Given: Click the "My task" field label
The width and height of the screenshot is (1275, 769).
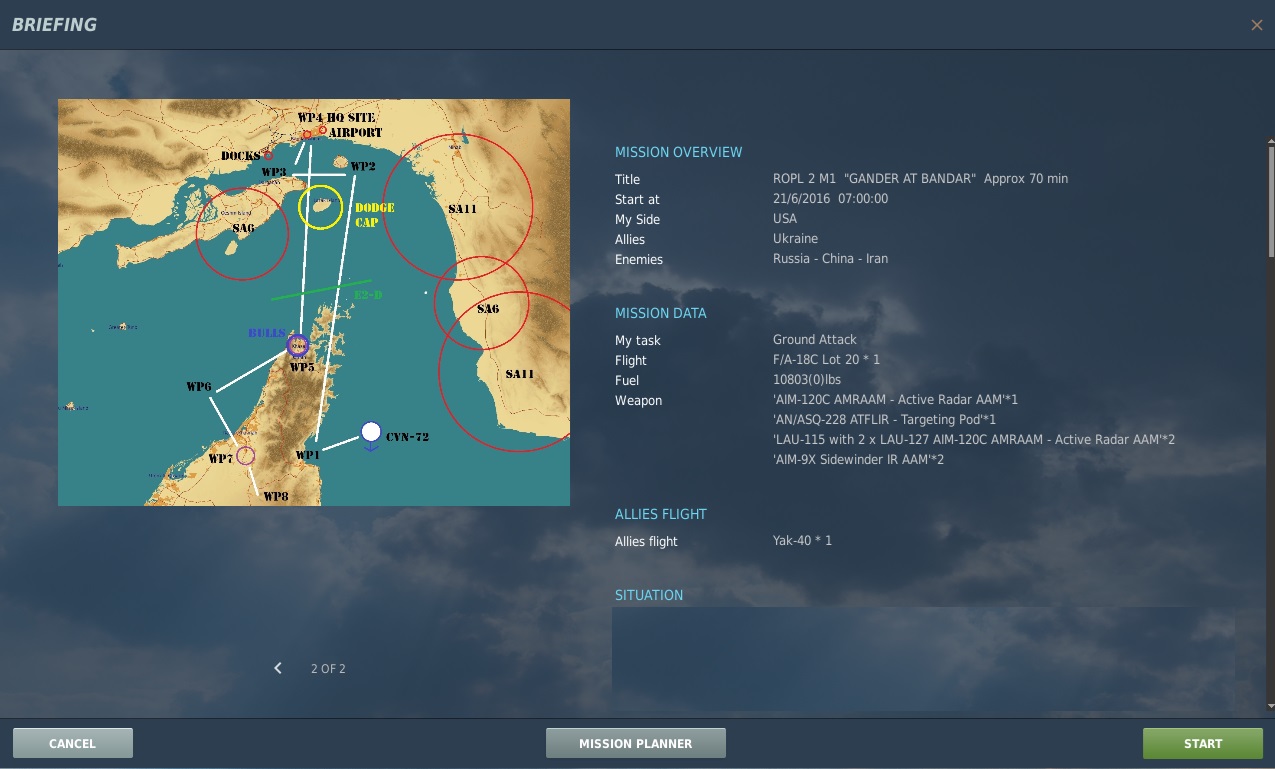Looking at the screenshot, I should coord(638,340).
